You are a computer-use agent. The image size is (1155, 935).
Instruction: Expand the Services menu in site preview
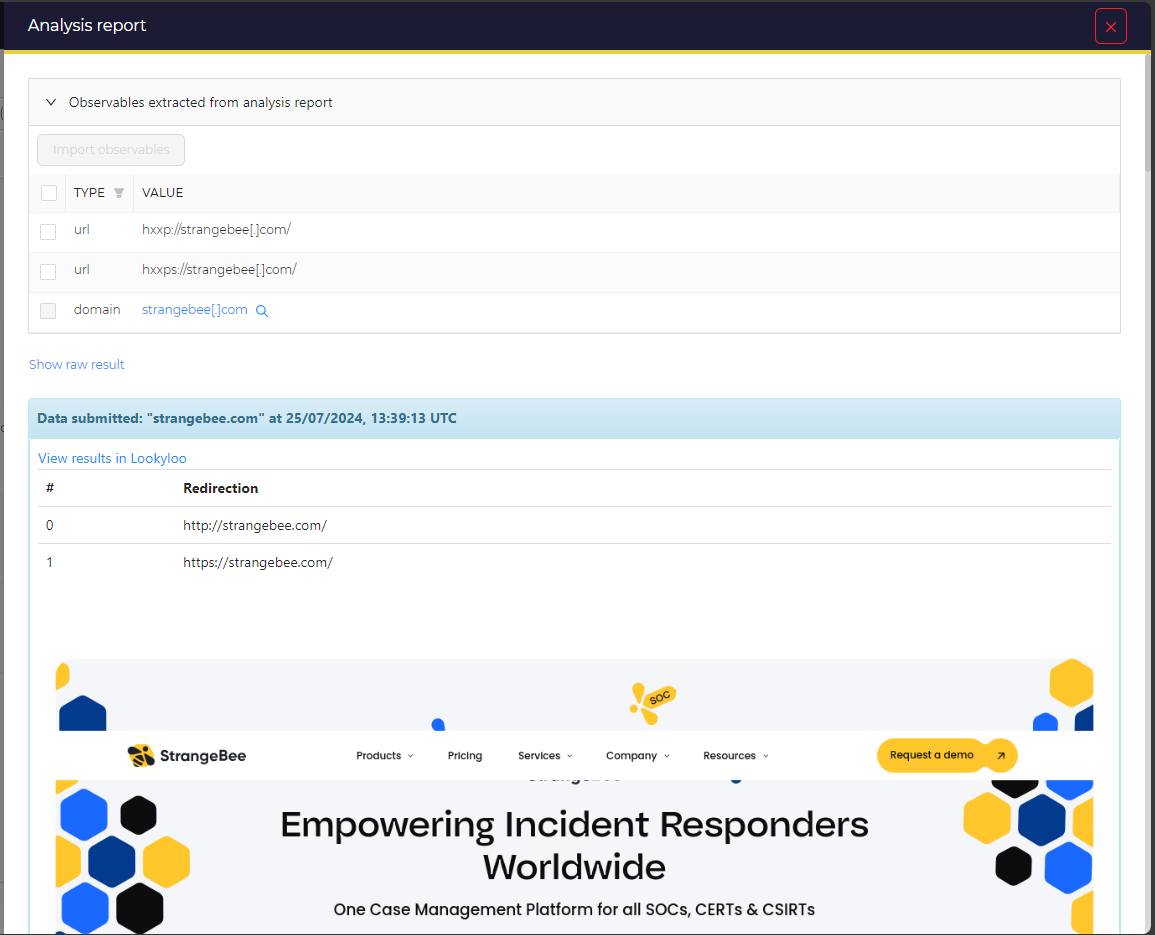[545, 755]
